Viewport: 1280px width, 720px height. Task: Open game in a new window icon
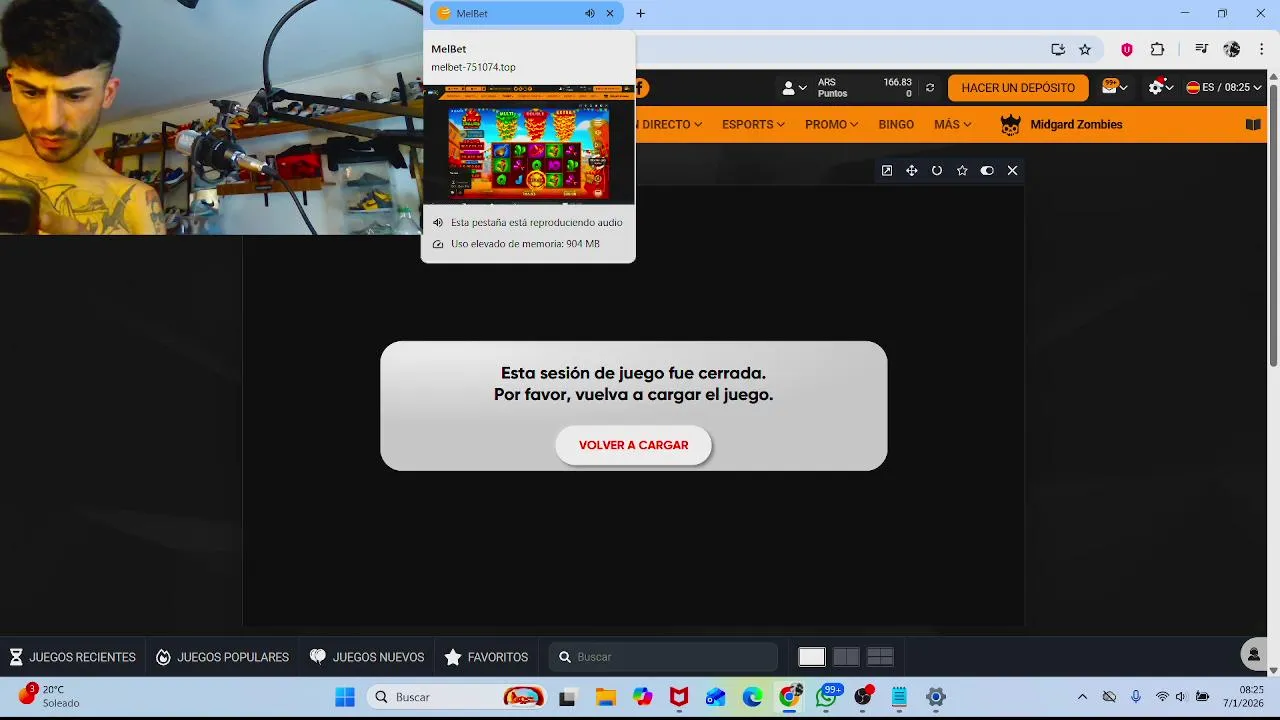point(886,171)
